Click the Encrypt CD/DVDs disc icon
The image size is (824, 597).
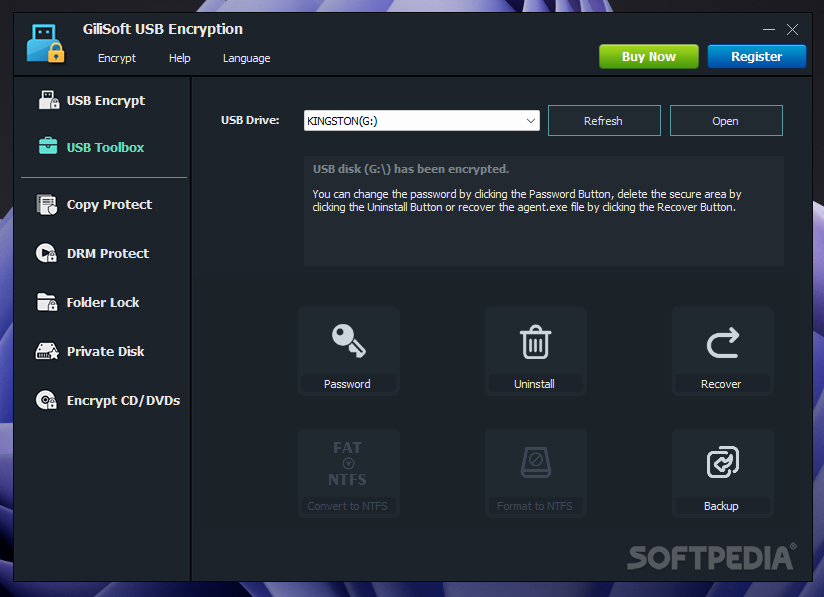point(46,400)
